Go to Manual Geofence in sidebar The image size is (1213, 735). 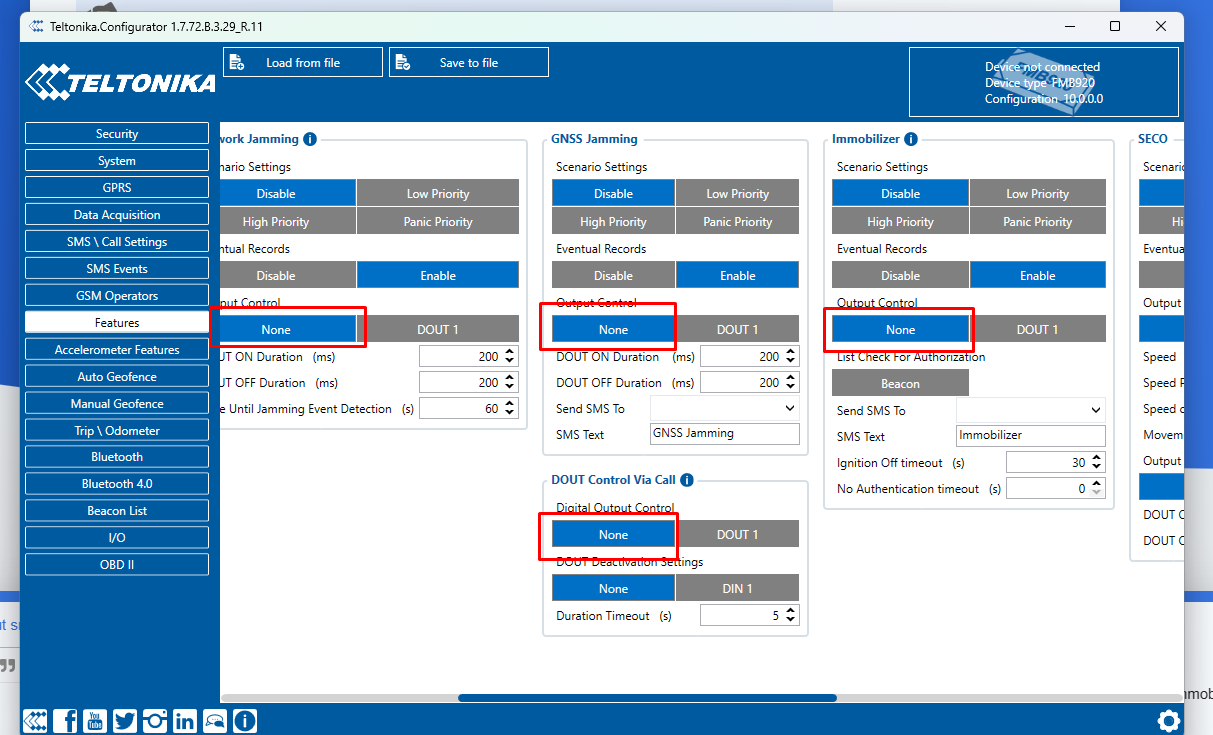tap(117, 404)
